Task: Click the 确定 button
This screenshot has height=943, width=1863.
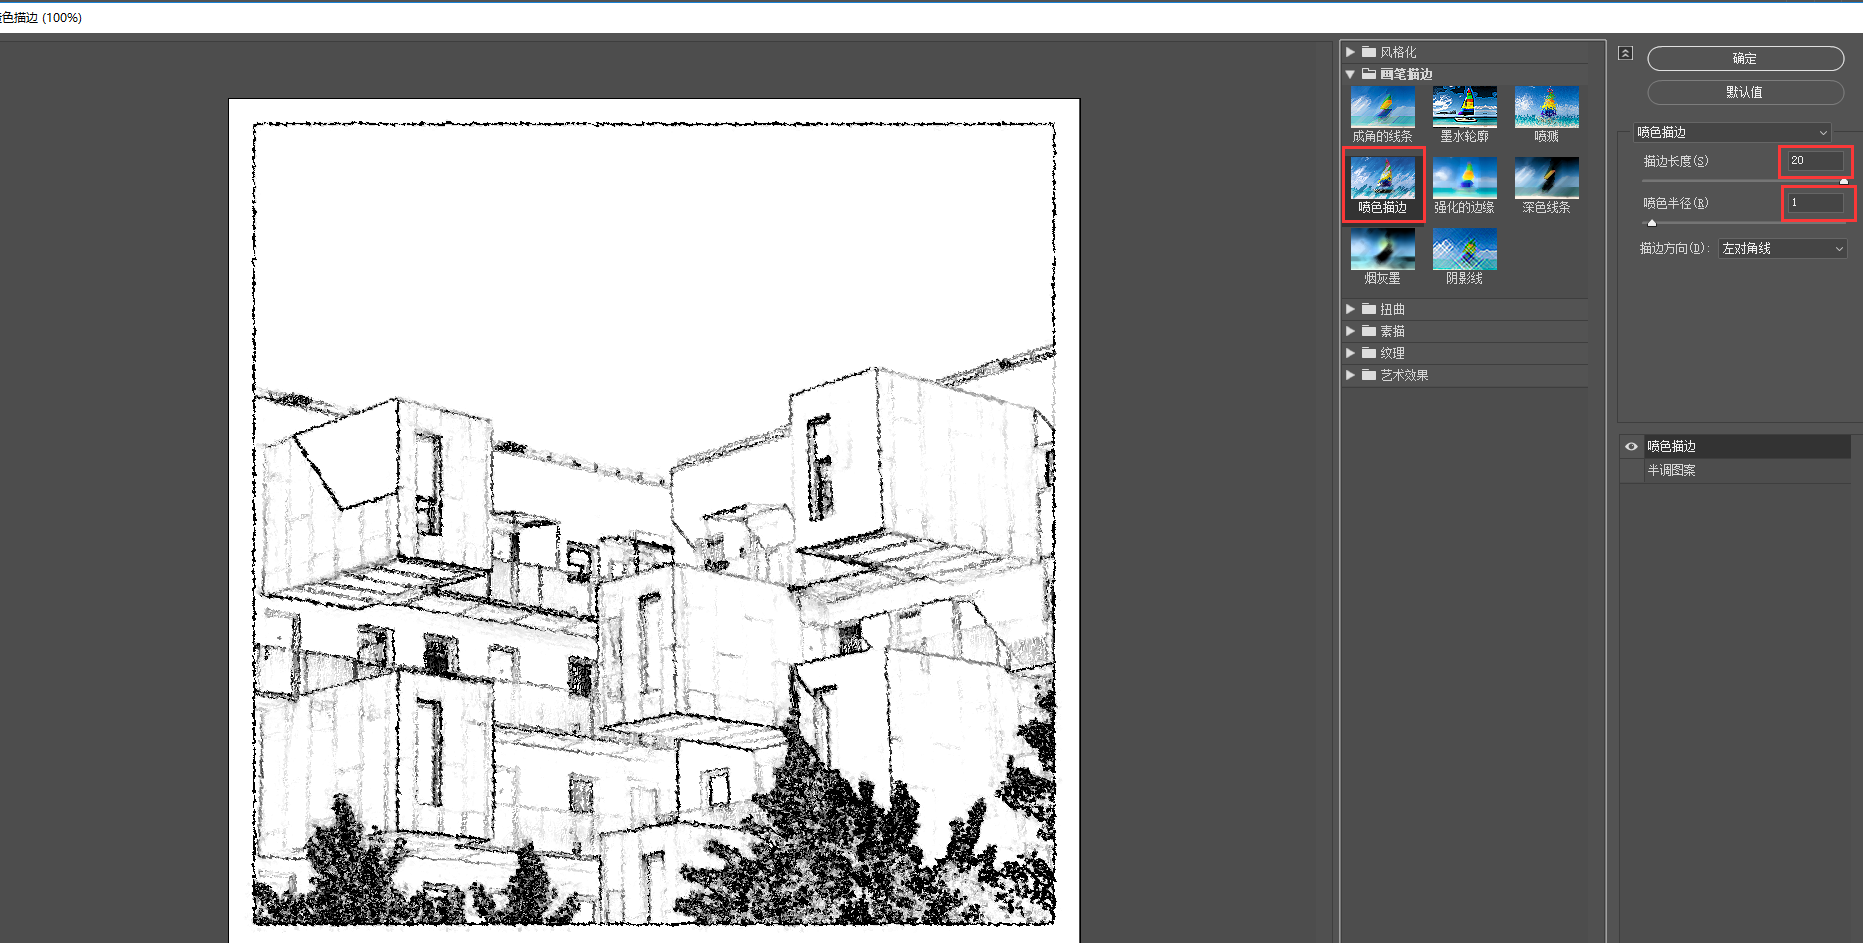Action: click(1745, 59)
